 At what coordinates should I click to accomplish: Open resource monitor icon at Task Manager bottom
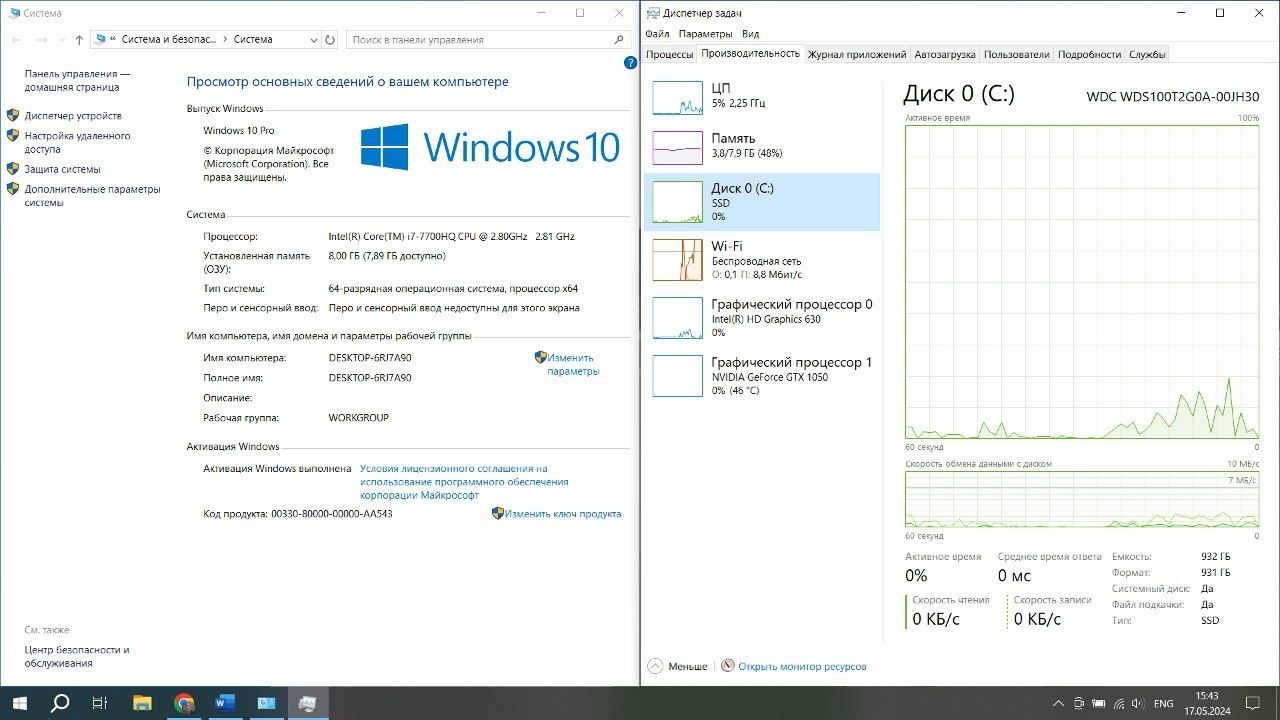coord(728,666)
